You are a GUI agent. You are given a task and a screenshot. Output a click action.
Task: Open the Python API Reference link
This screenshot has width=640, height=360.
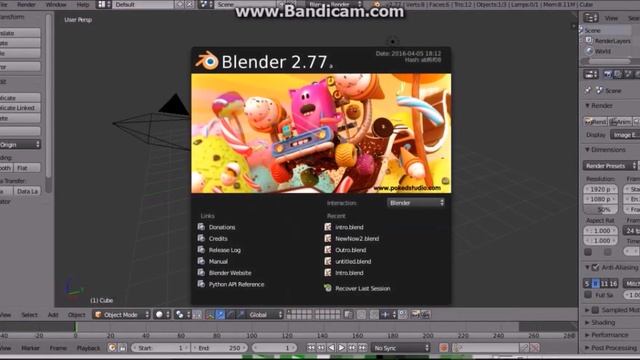click(x=236, y=284)
